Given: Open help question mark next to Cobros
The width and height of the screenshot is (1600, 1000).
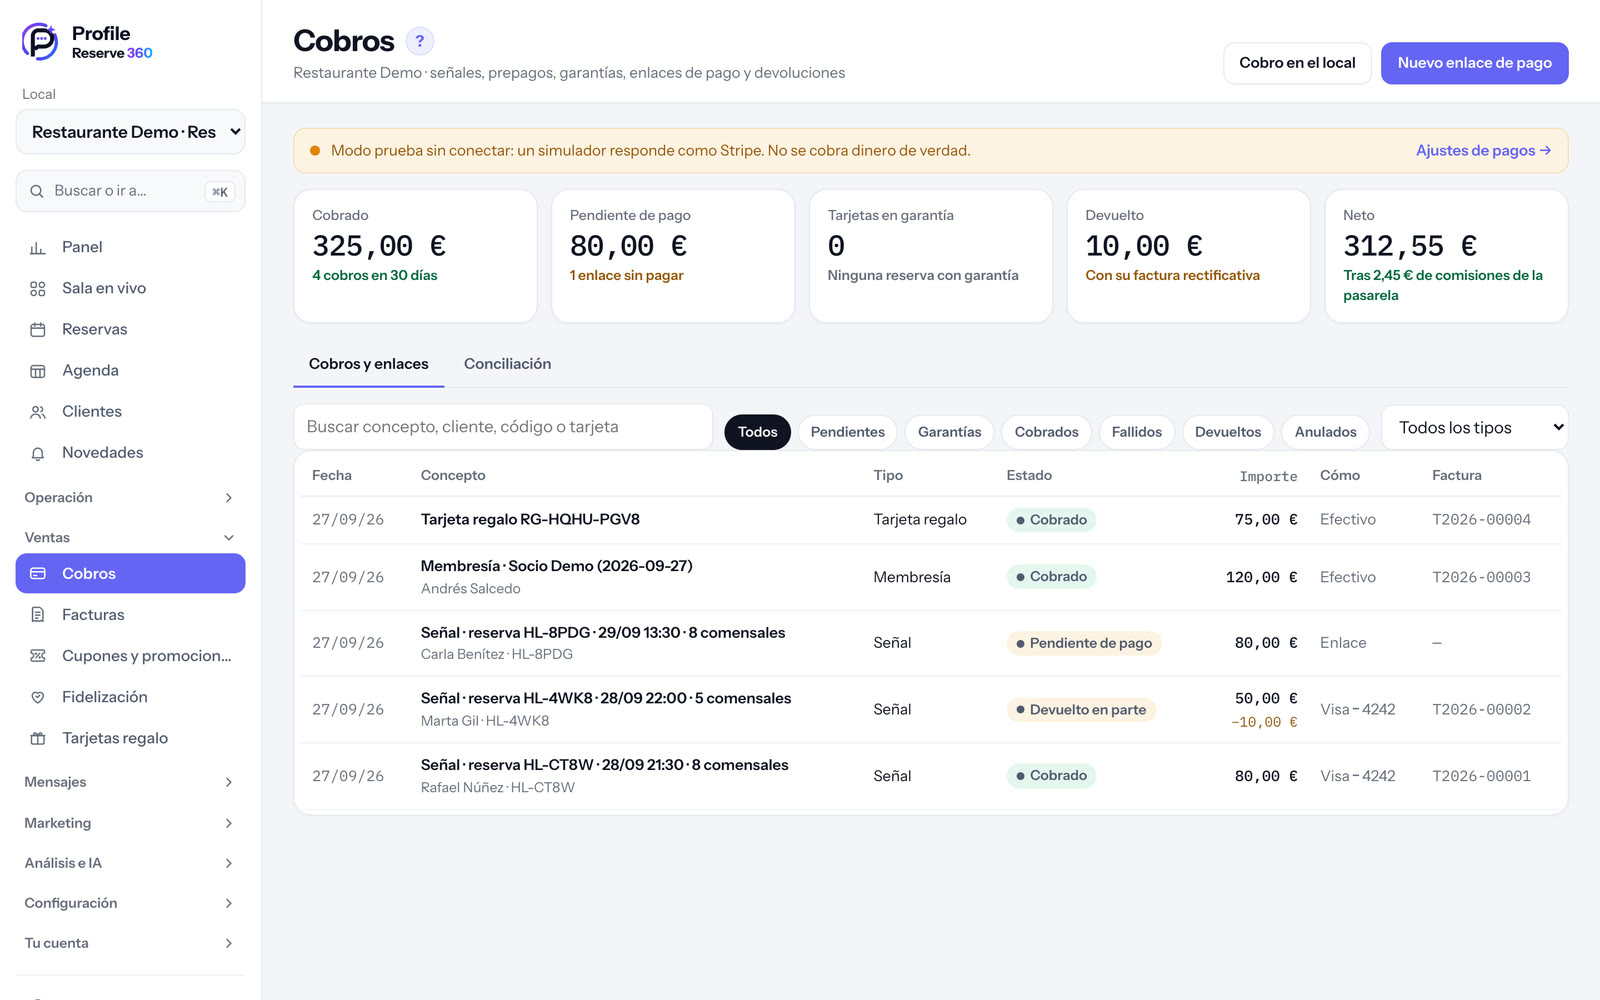Looking at the screenshot, I should (x=420, y=41).
